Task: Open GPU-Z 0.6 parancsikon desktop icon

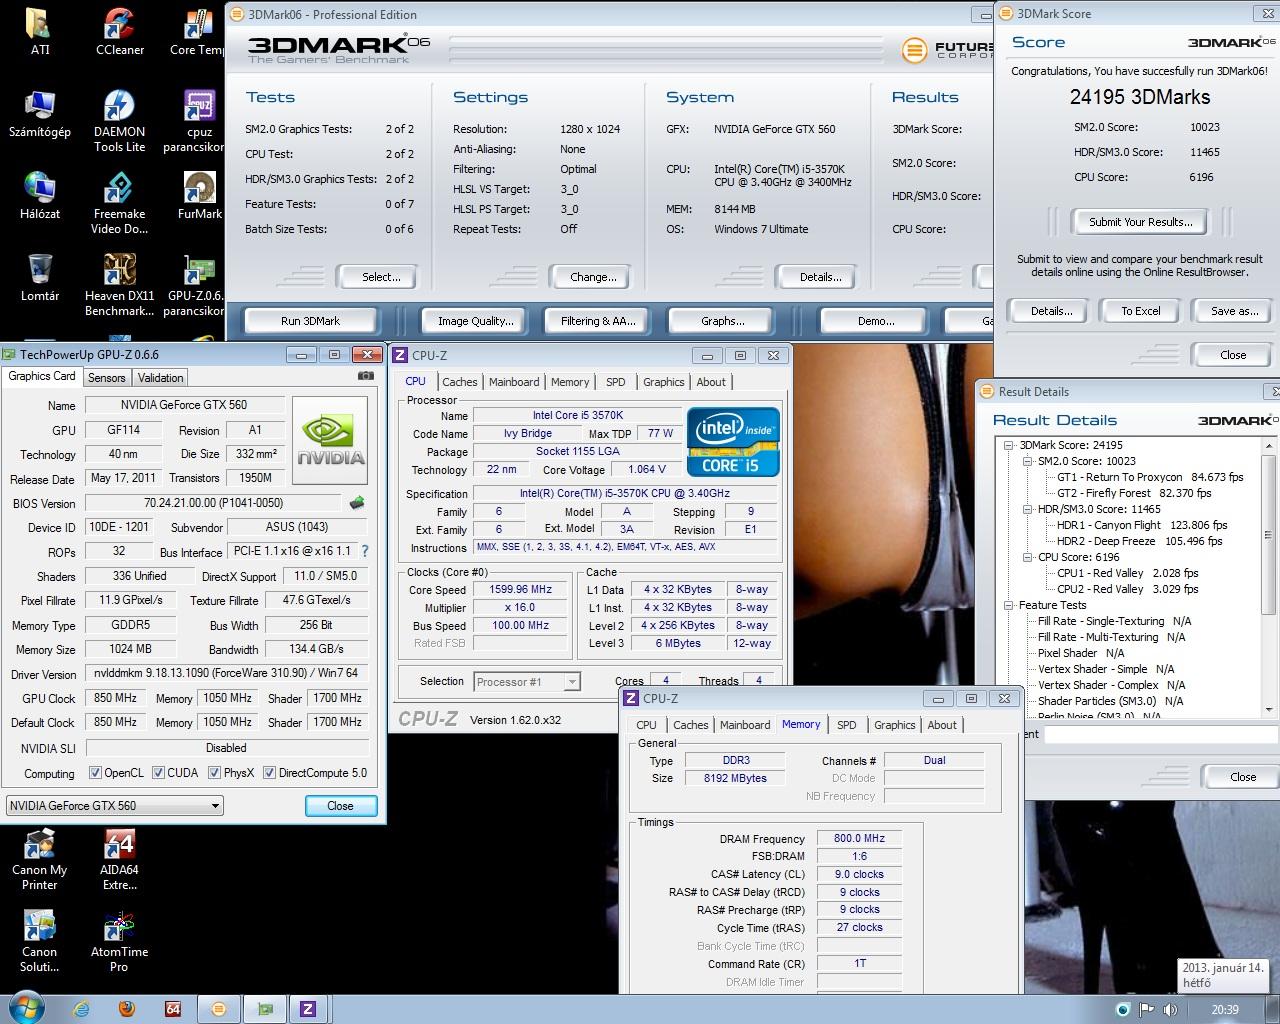Action: pos(196,285)
